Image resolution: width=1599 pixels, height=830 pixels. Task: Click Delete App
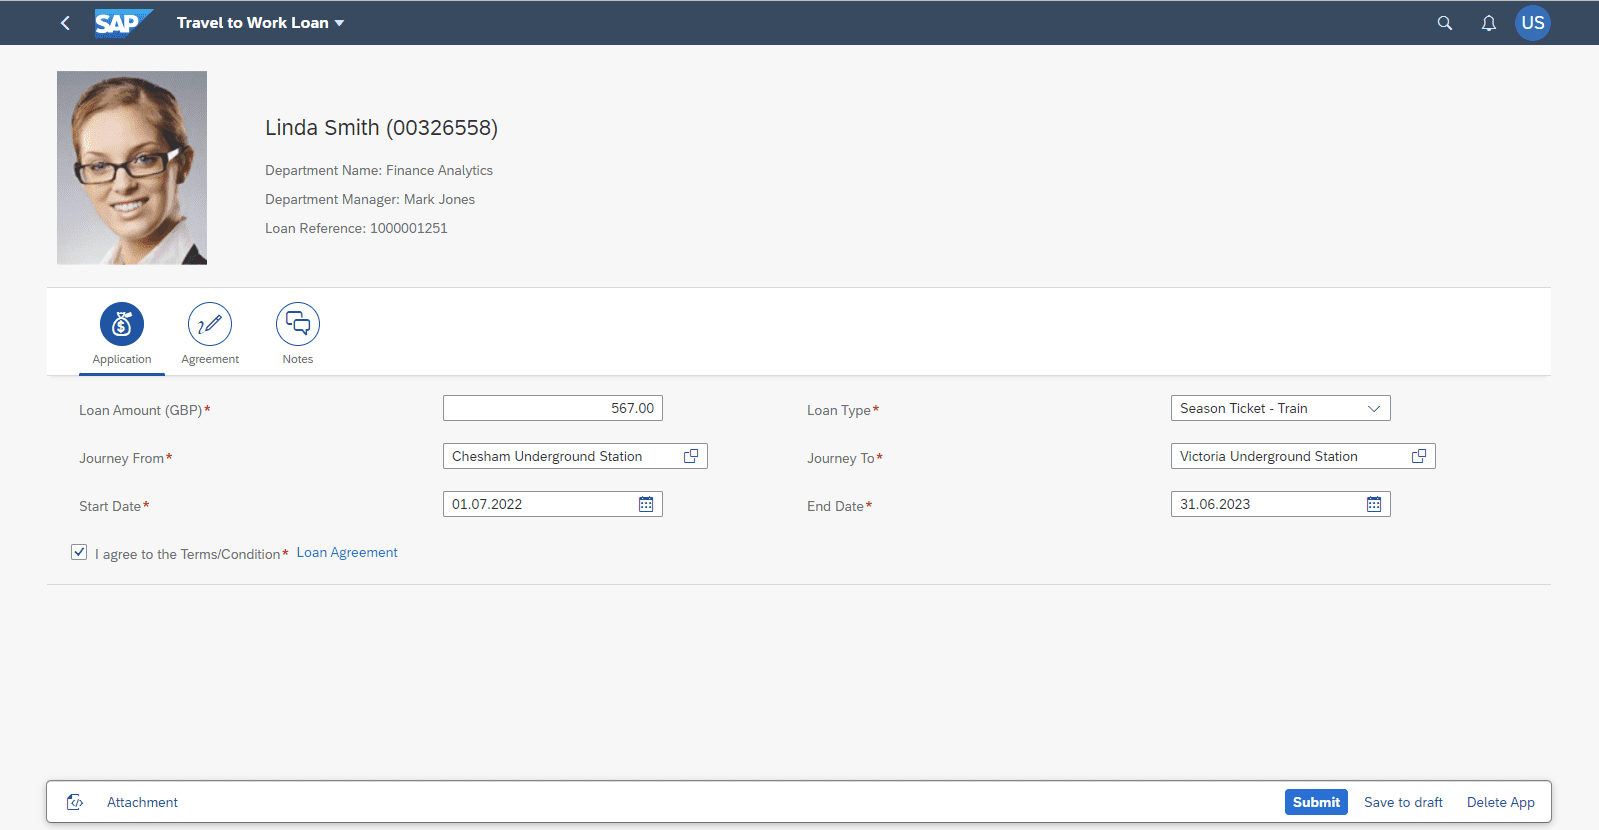pyautogui.click(x=1501, y=802)
